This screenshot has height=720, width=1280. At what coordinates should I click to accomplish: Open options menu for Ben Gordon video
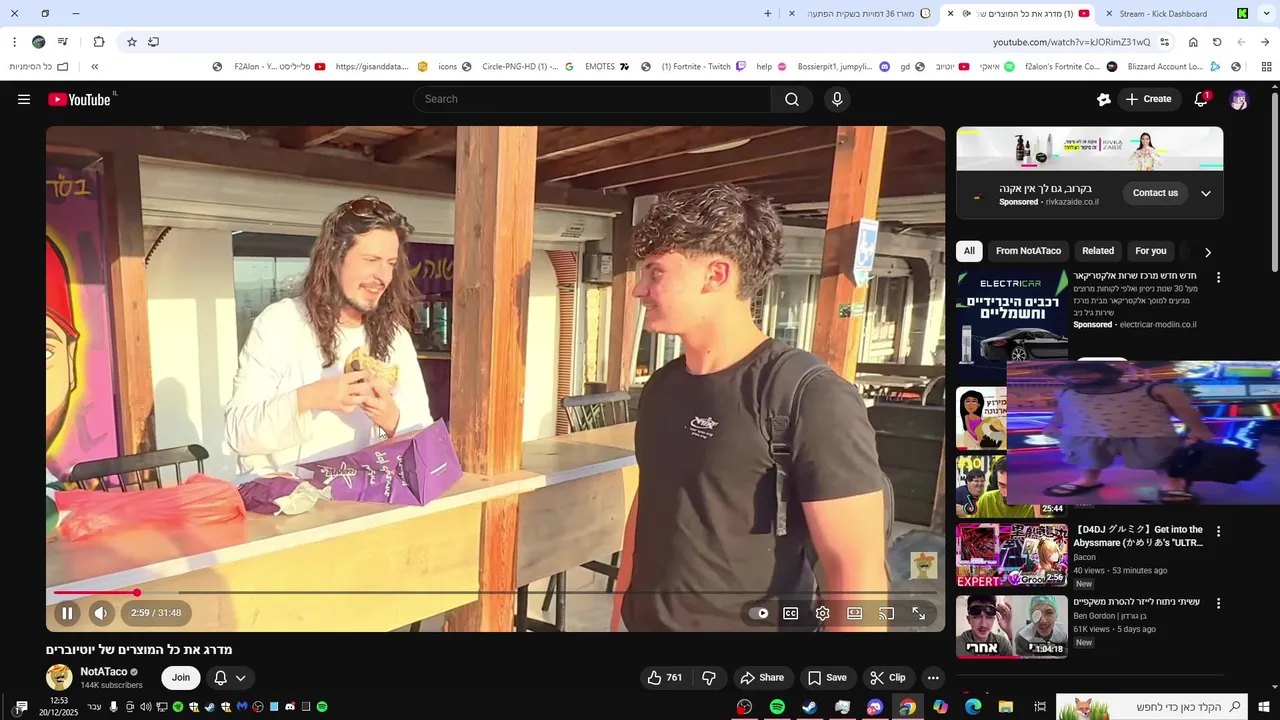tap(1218, 603)
